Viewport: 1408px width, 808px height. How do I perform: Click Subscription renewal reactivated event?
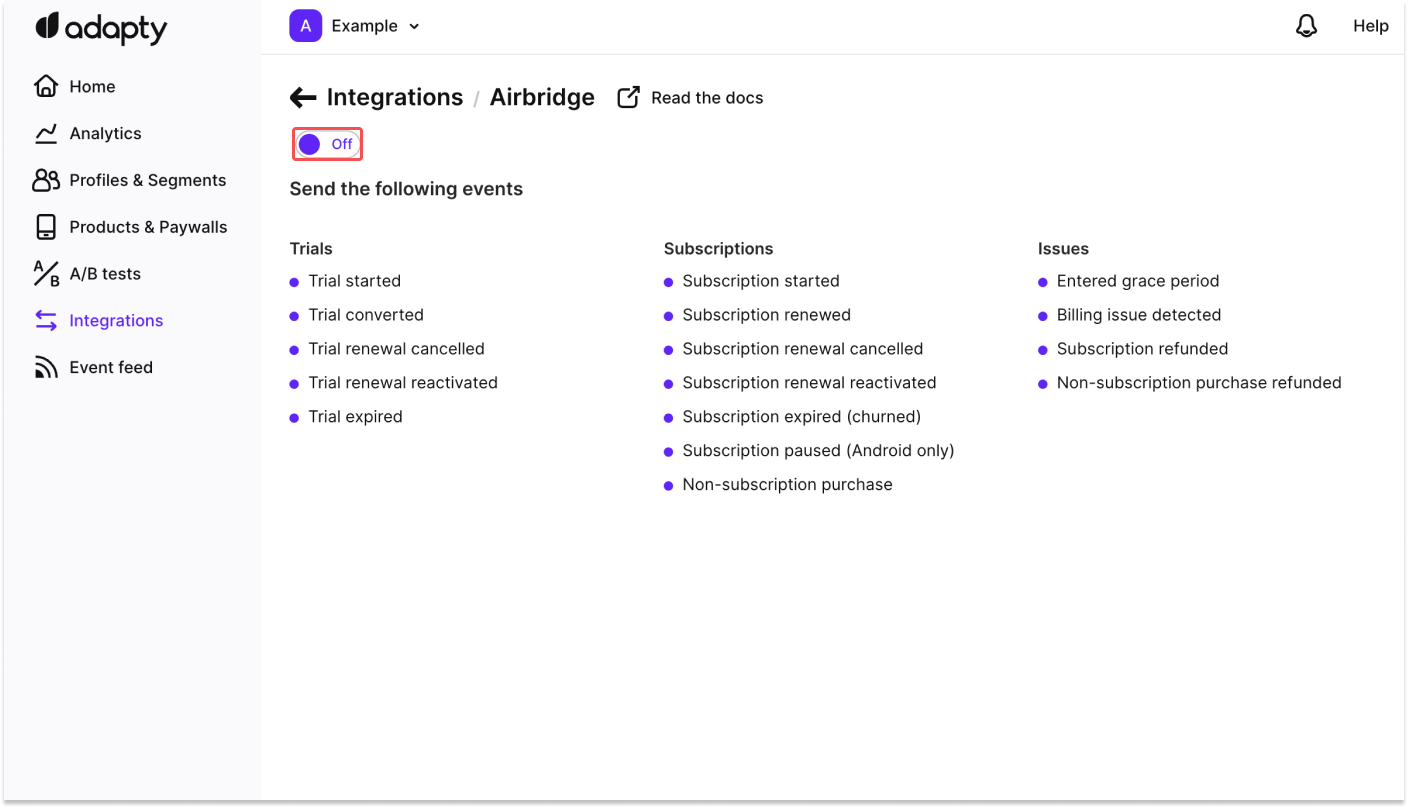pyautogui.click(x=809, y=383)
